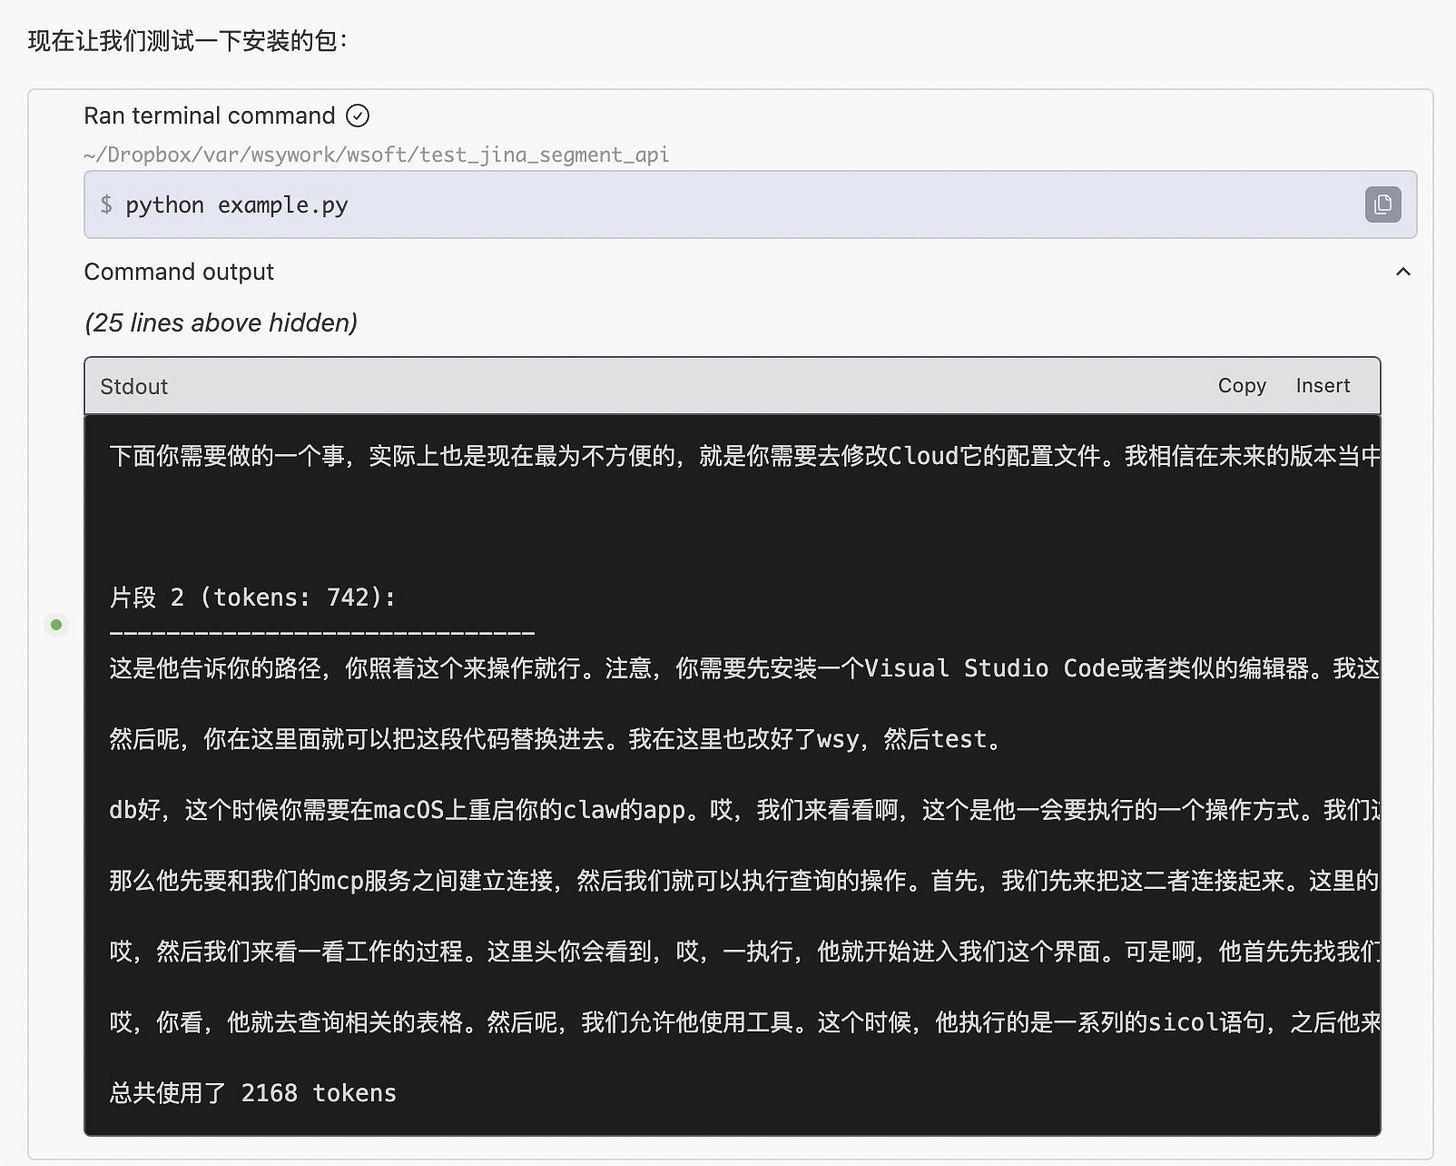Click the dollar prompt symbol before the command
This screenshot has height=1166, width=1456.
106,204
